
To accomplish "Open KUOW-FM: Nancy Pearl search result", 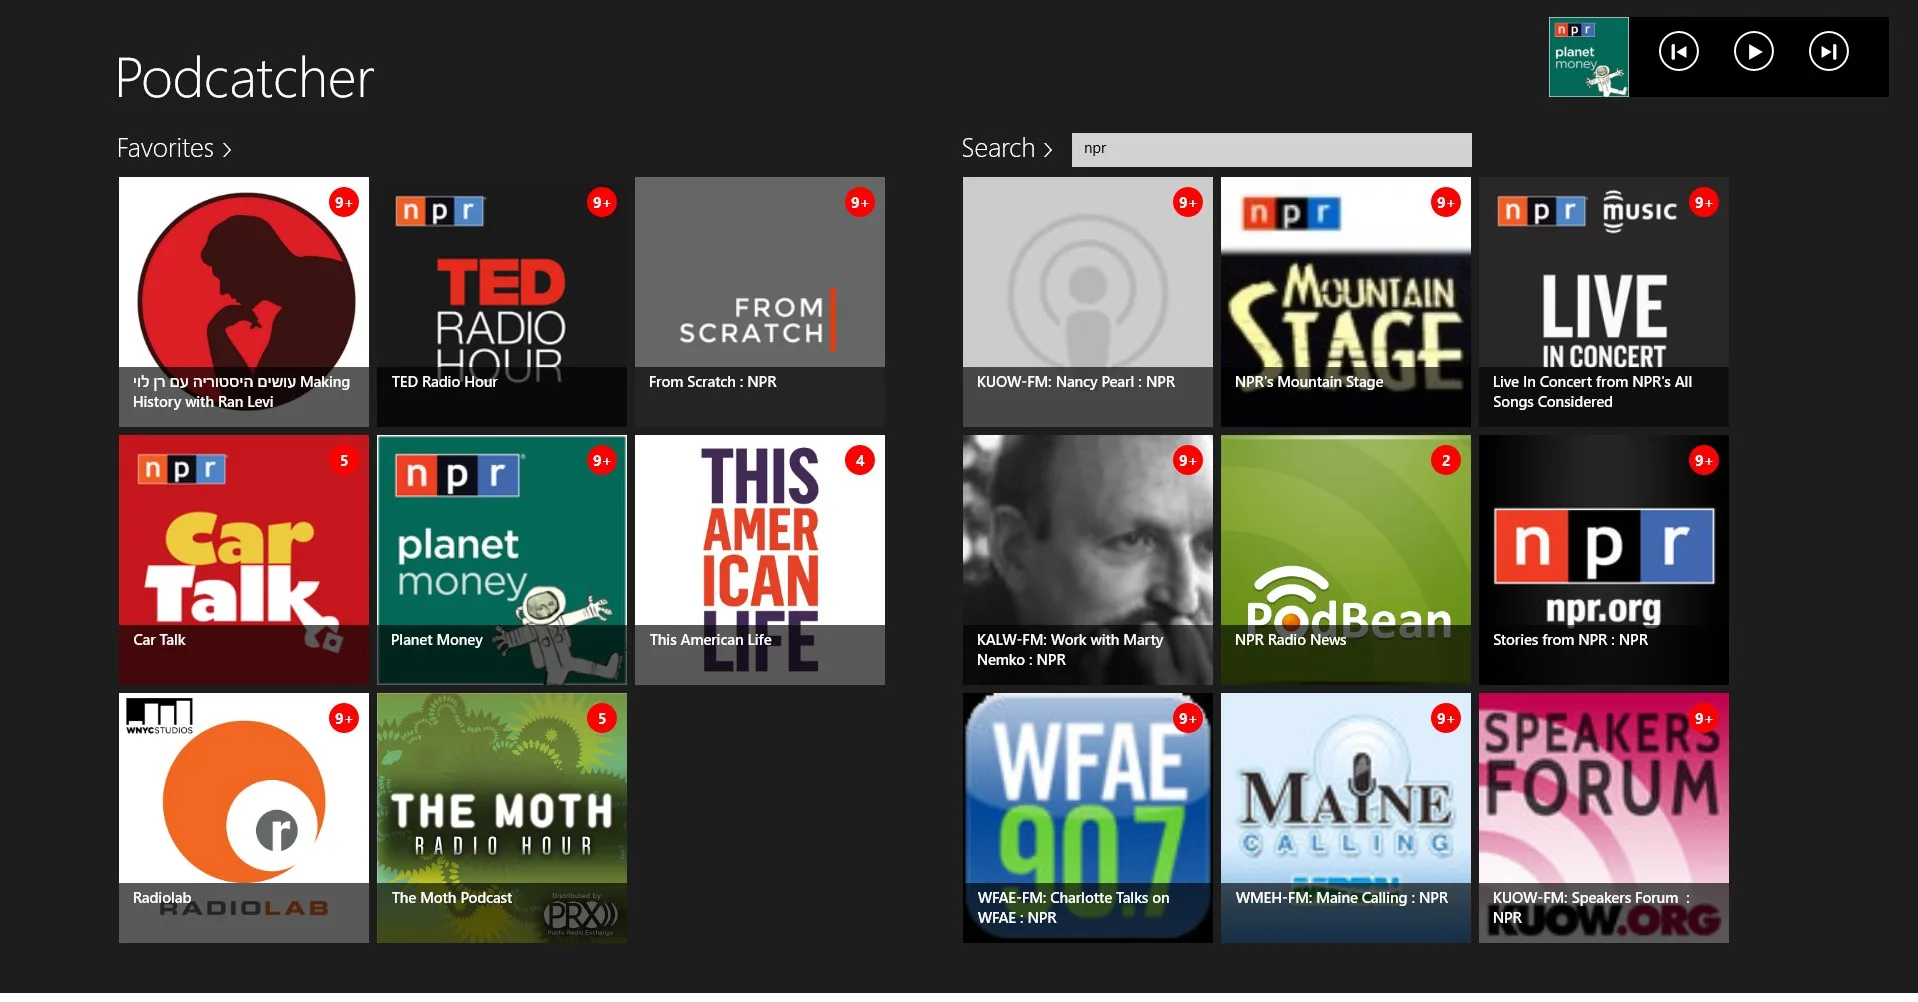I will click(x=1088, y=302).
